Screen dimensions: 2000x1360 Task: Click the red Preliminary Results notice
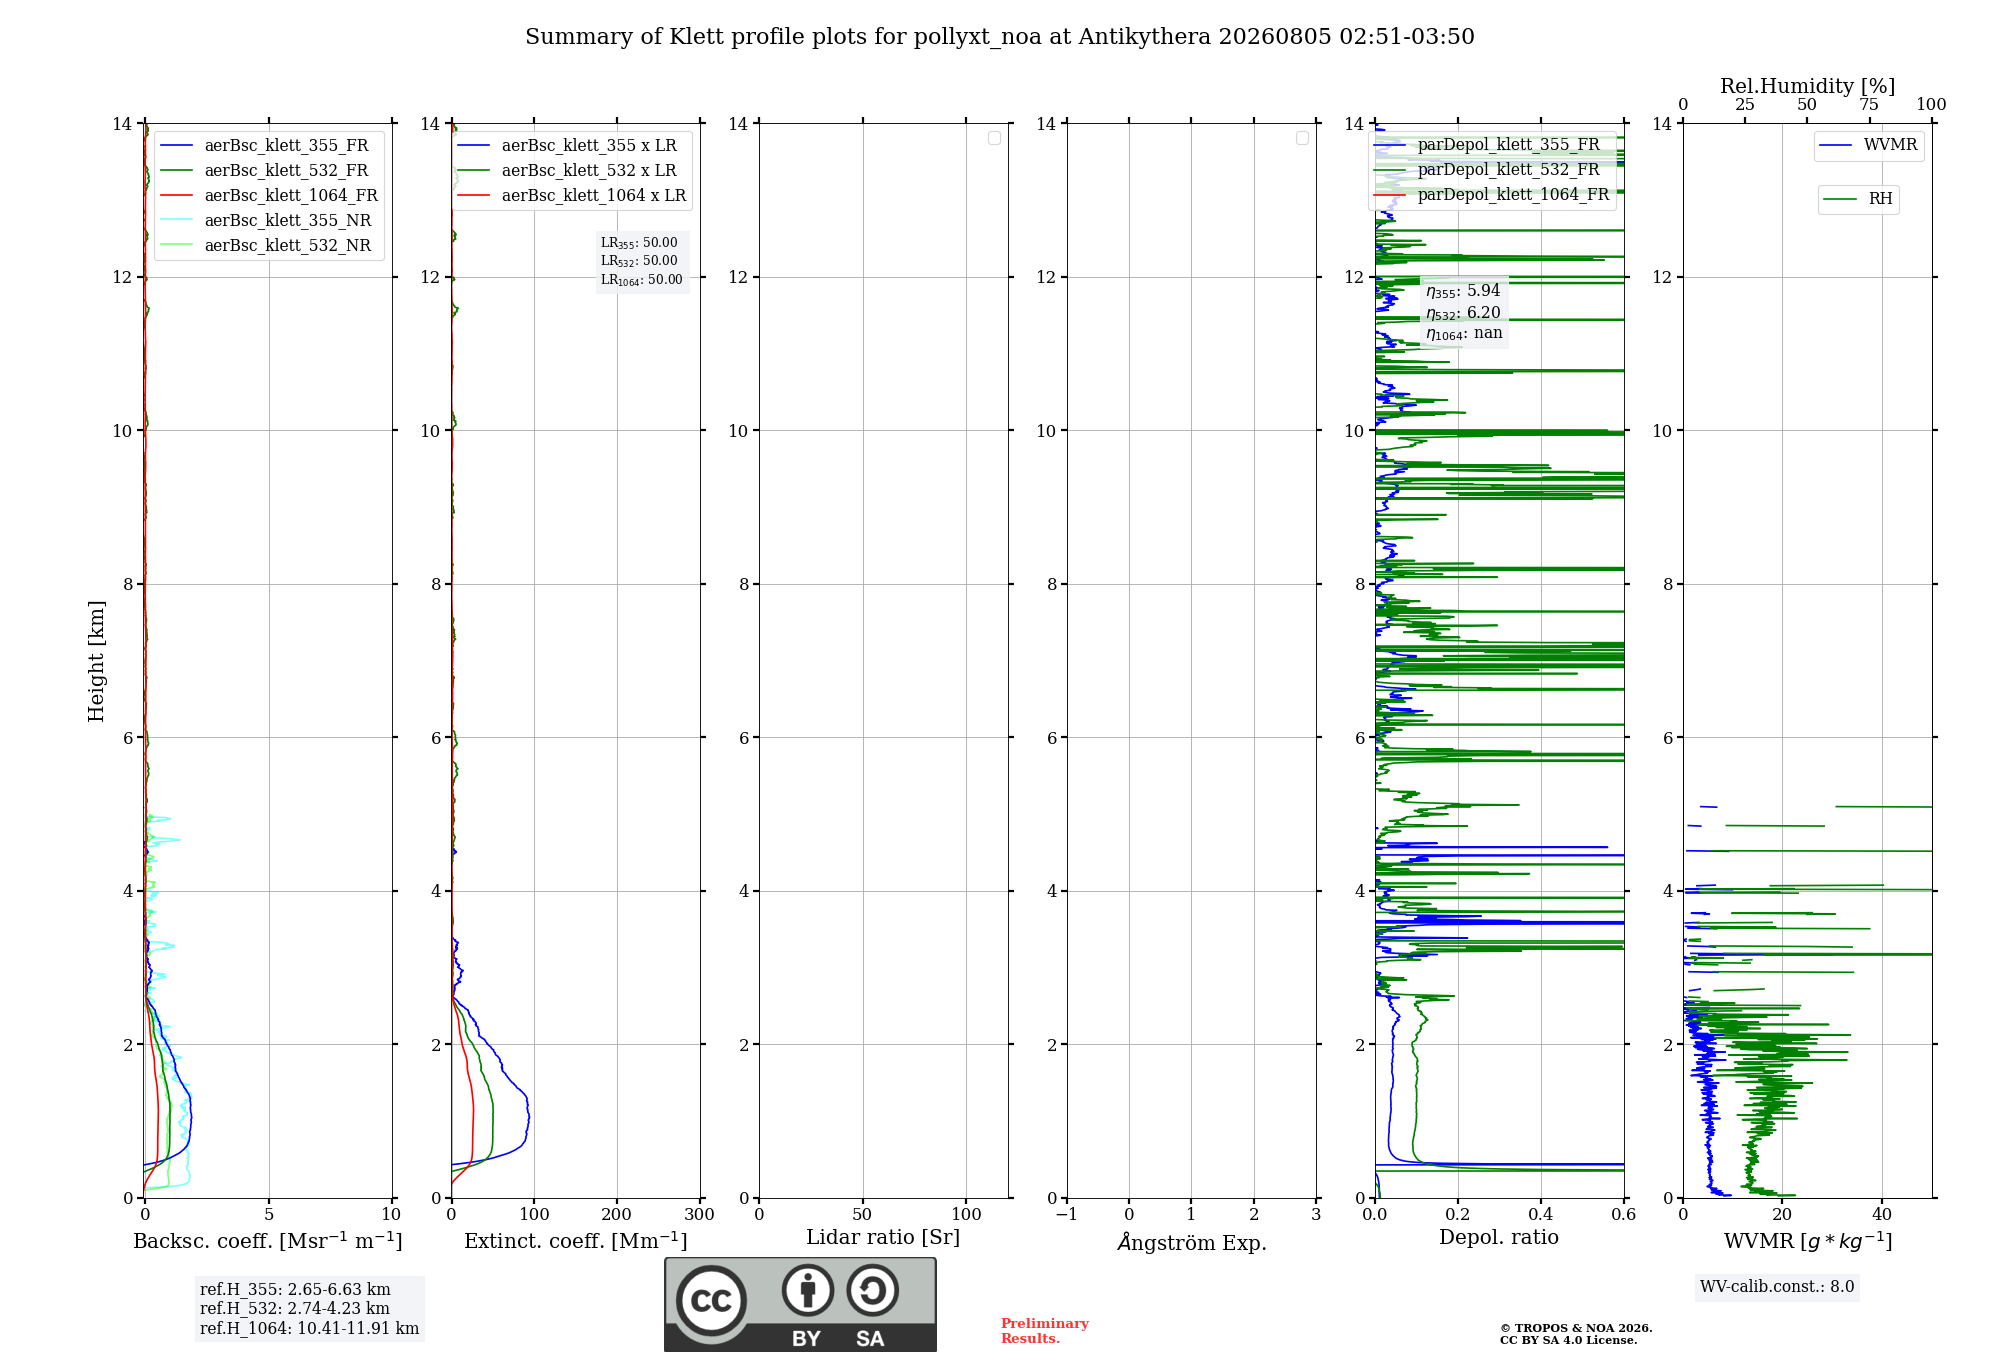click(x=1045, y=1331)
